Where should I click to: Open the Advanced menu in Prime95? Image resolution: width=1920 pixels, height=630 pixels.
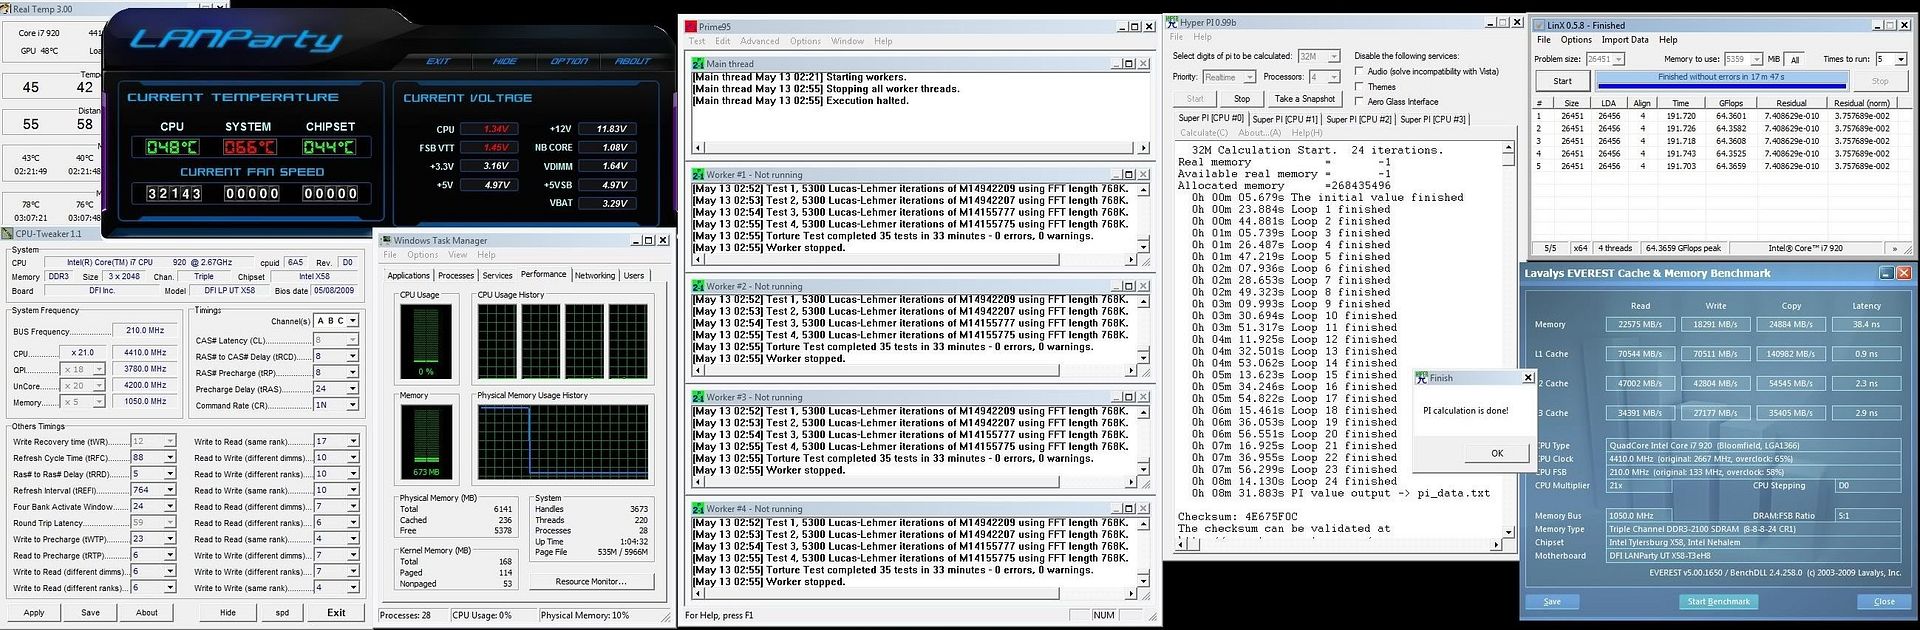760,41
